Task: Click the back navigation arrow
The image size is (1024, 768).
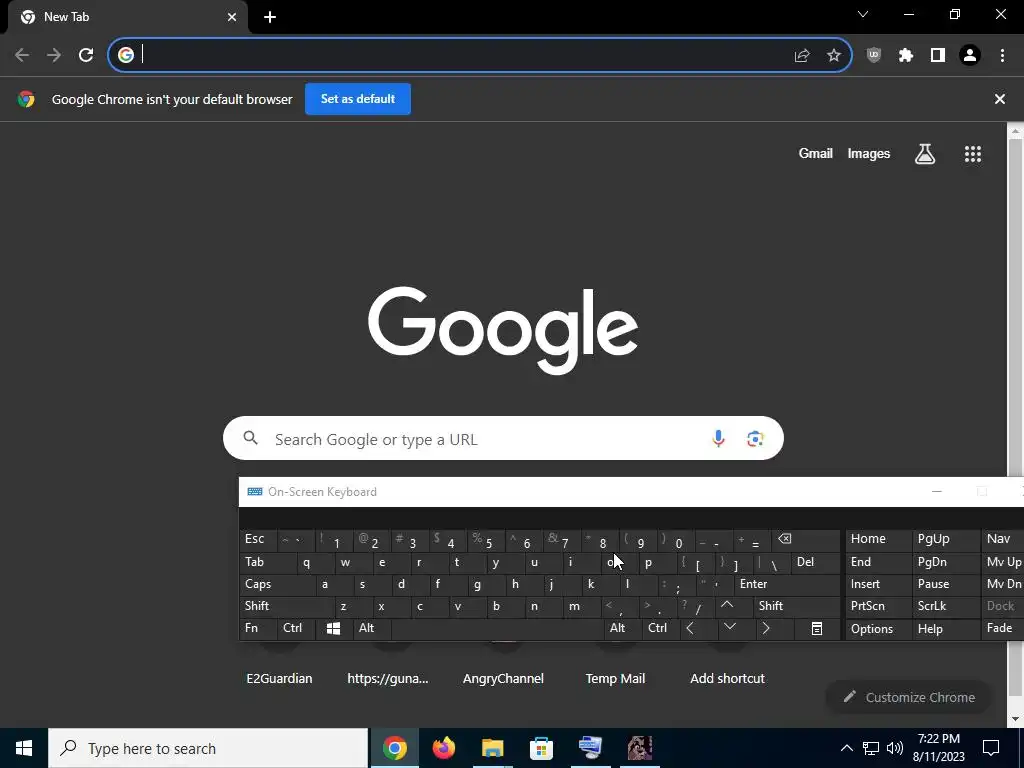Action: coord(22,55)
